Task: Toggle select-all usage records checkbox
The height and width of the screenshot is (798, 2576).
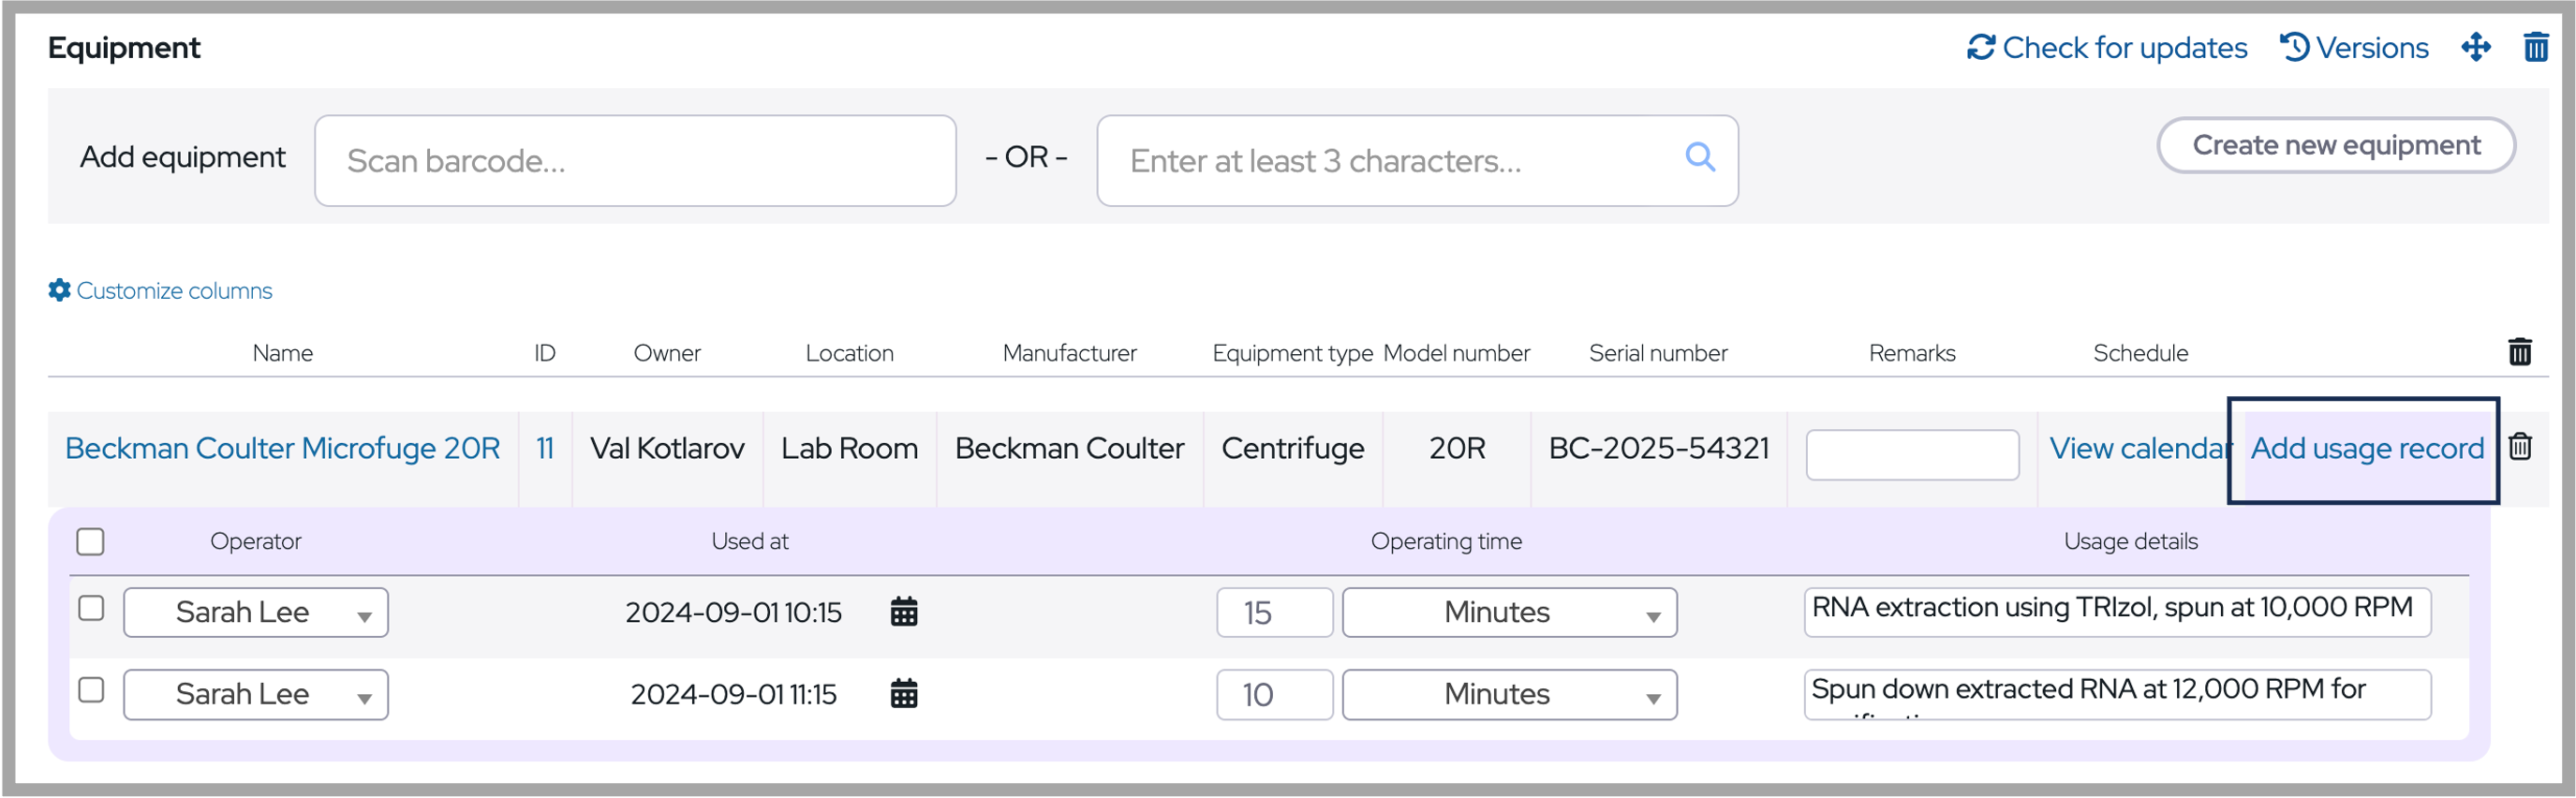Action: click(x=91, y=541)
